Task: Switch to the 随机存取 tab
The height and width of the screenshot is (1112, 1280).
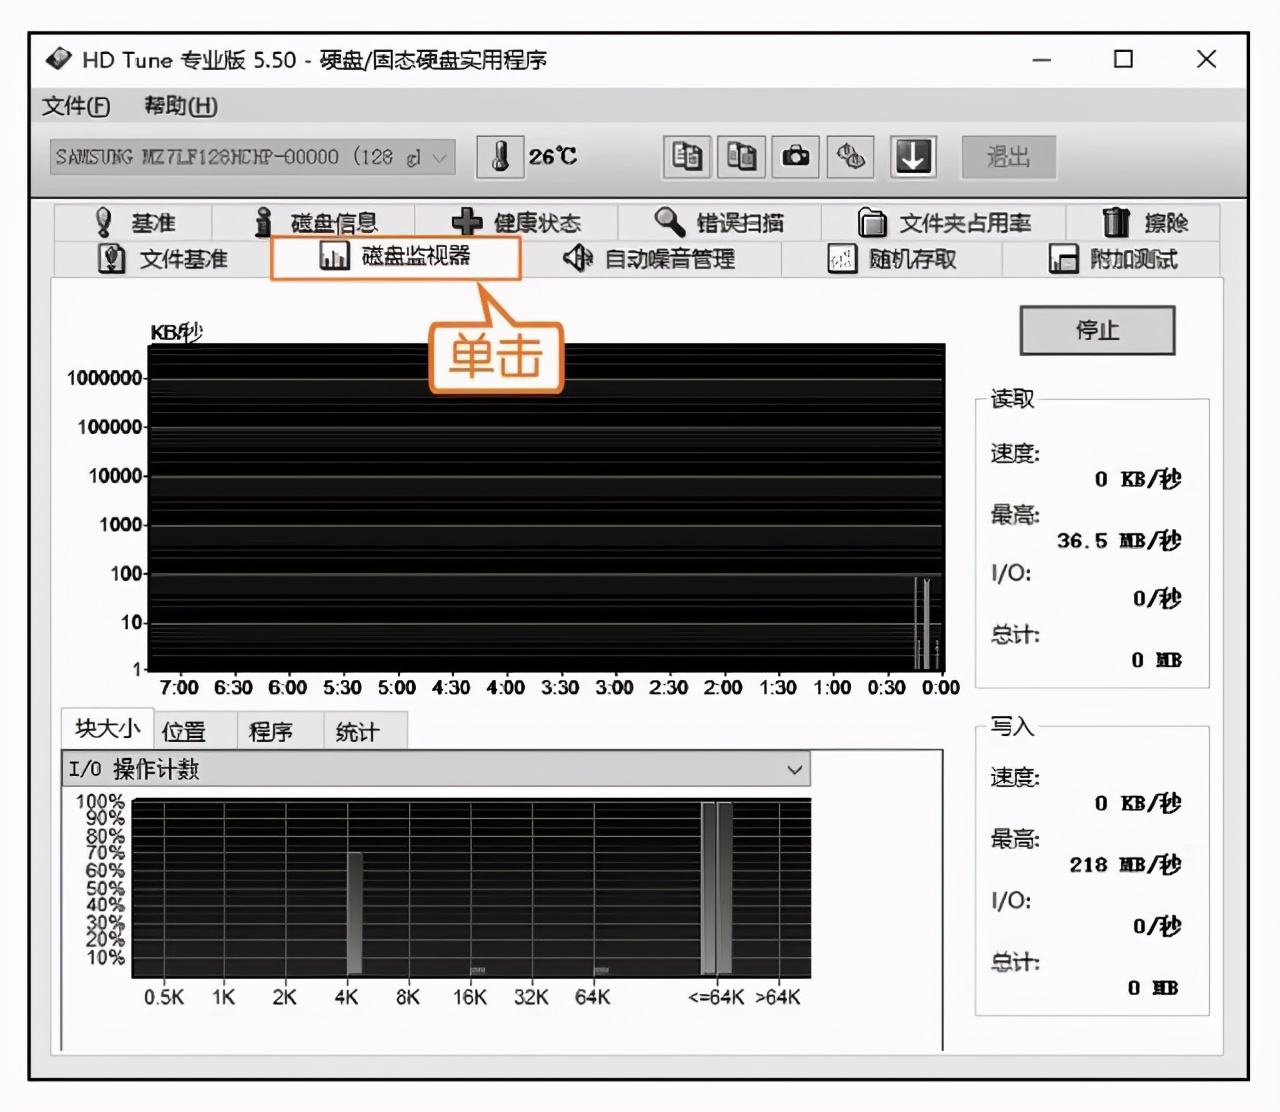Action: click(892, 259)
